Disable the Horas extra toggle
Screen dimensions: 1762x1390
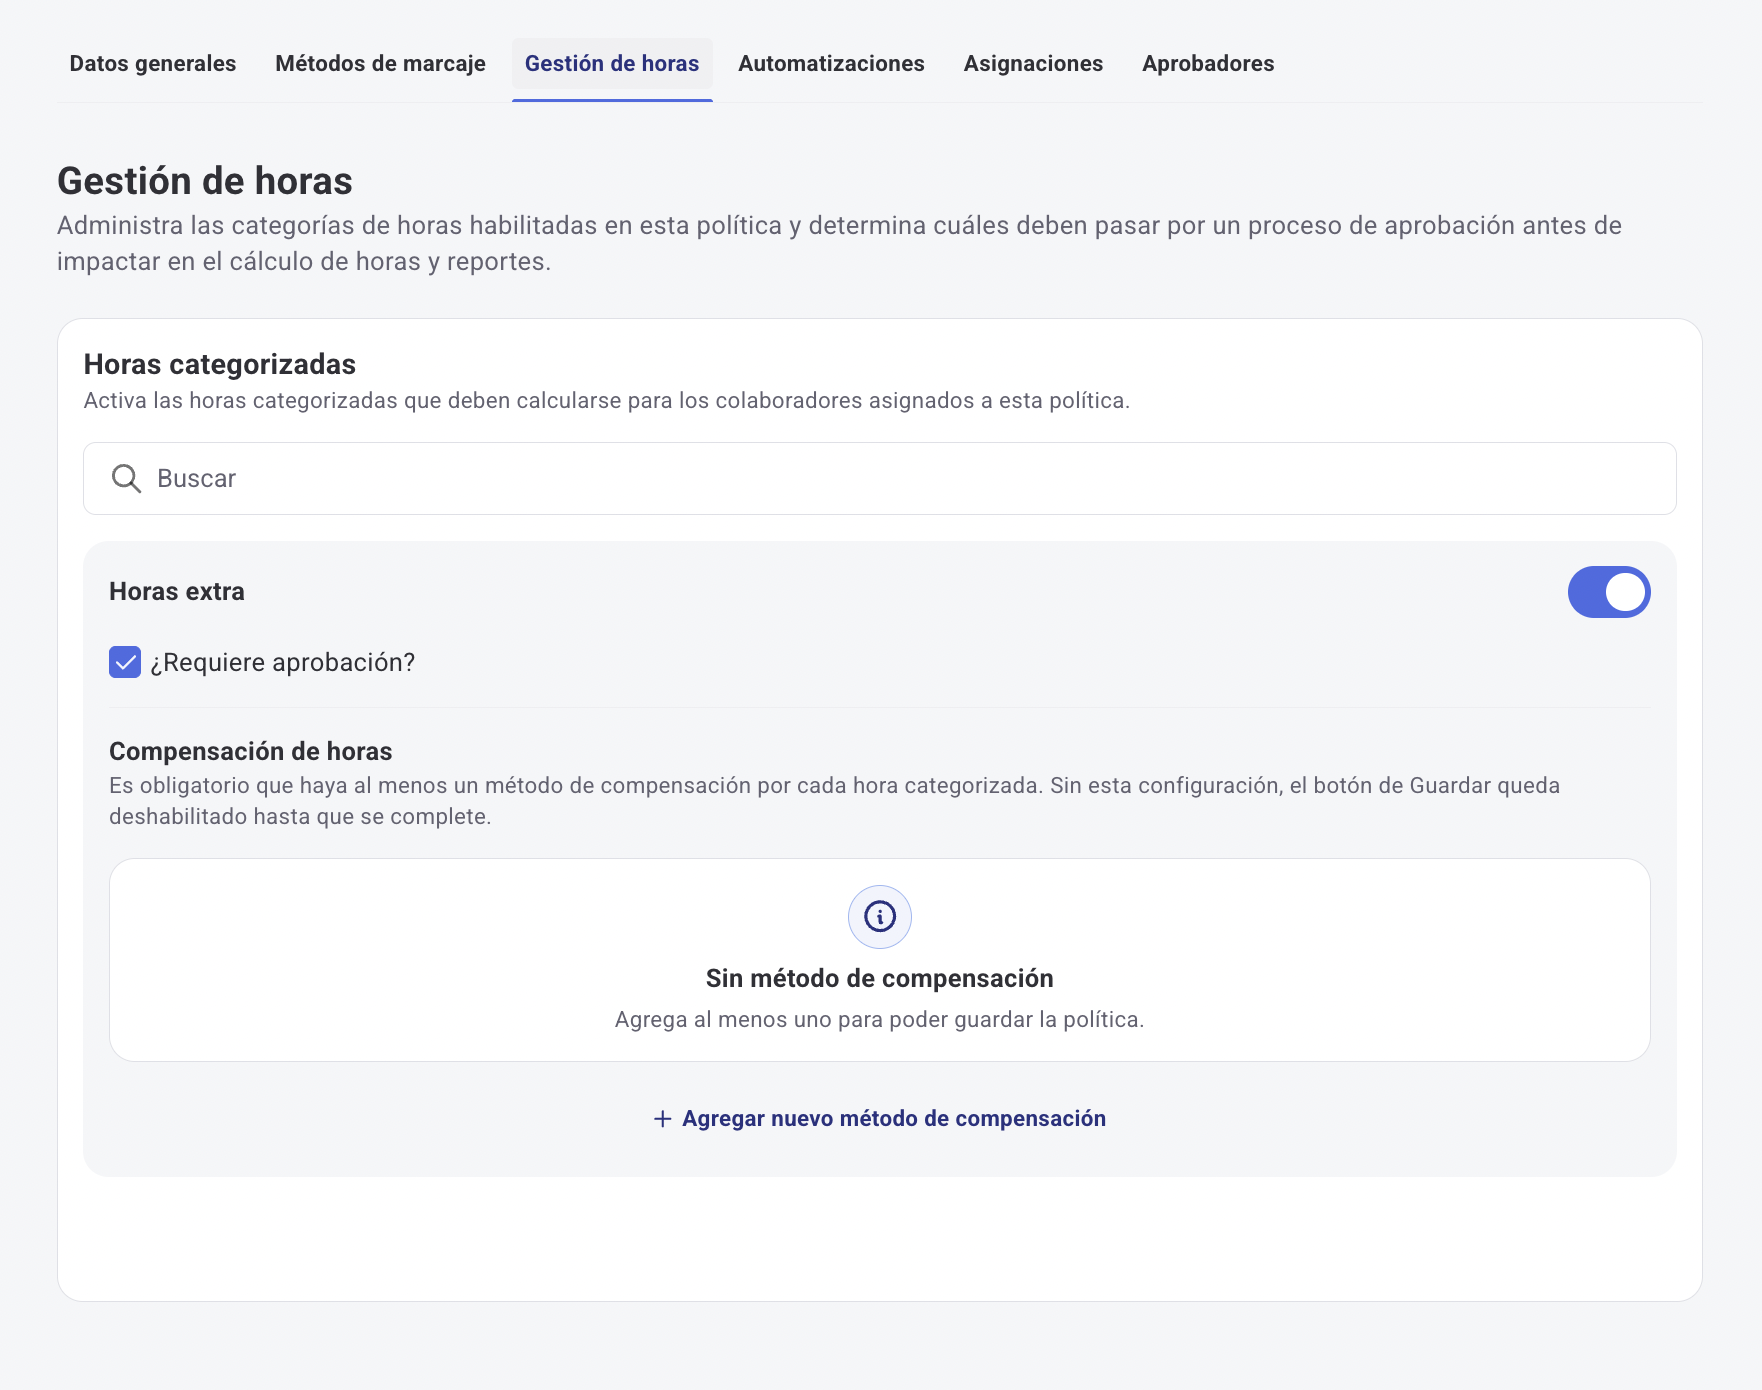[1608, 592]
